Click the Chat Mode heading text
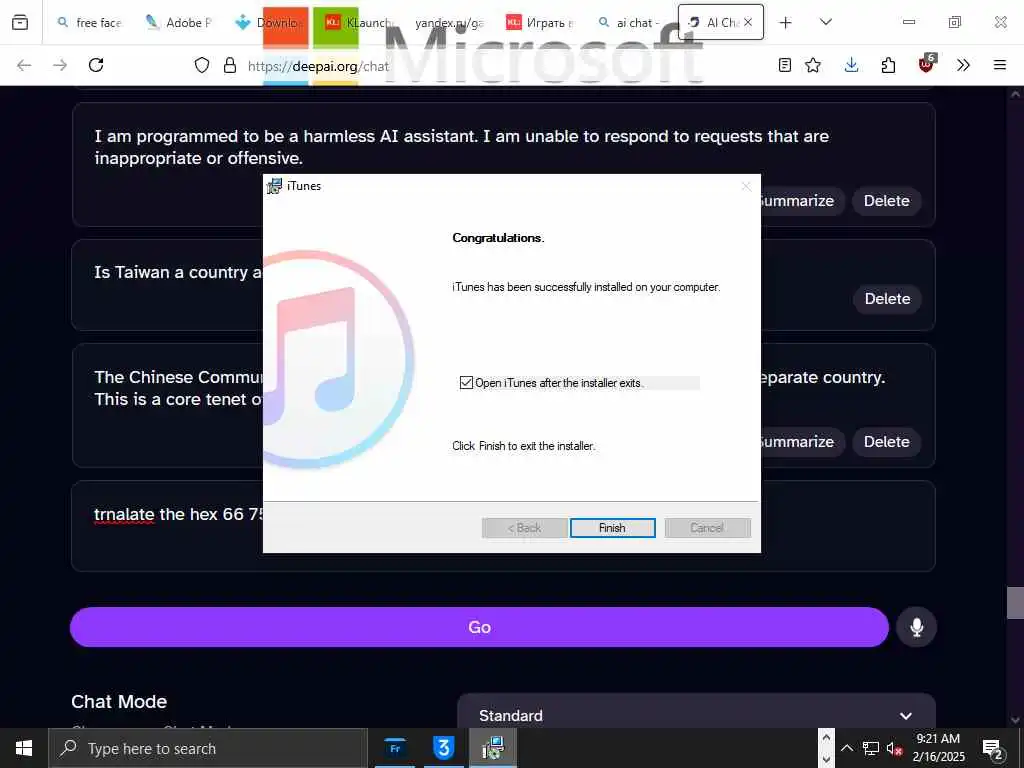 119,701
